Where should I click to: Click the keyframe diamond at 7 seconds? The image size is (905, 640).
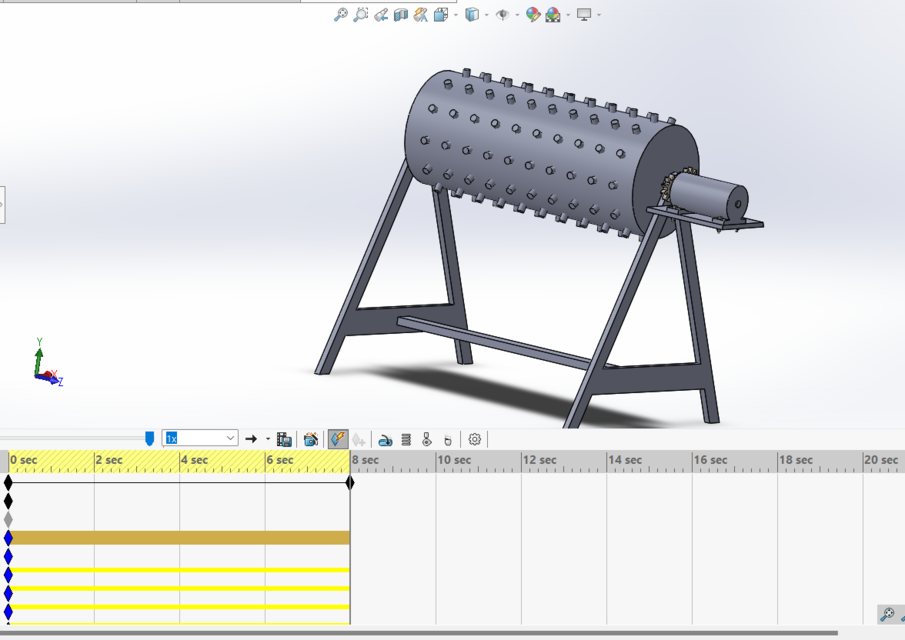tap(349, 483)
